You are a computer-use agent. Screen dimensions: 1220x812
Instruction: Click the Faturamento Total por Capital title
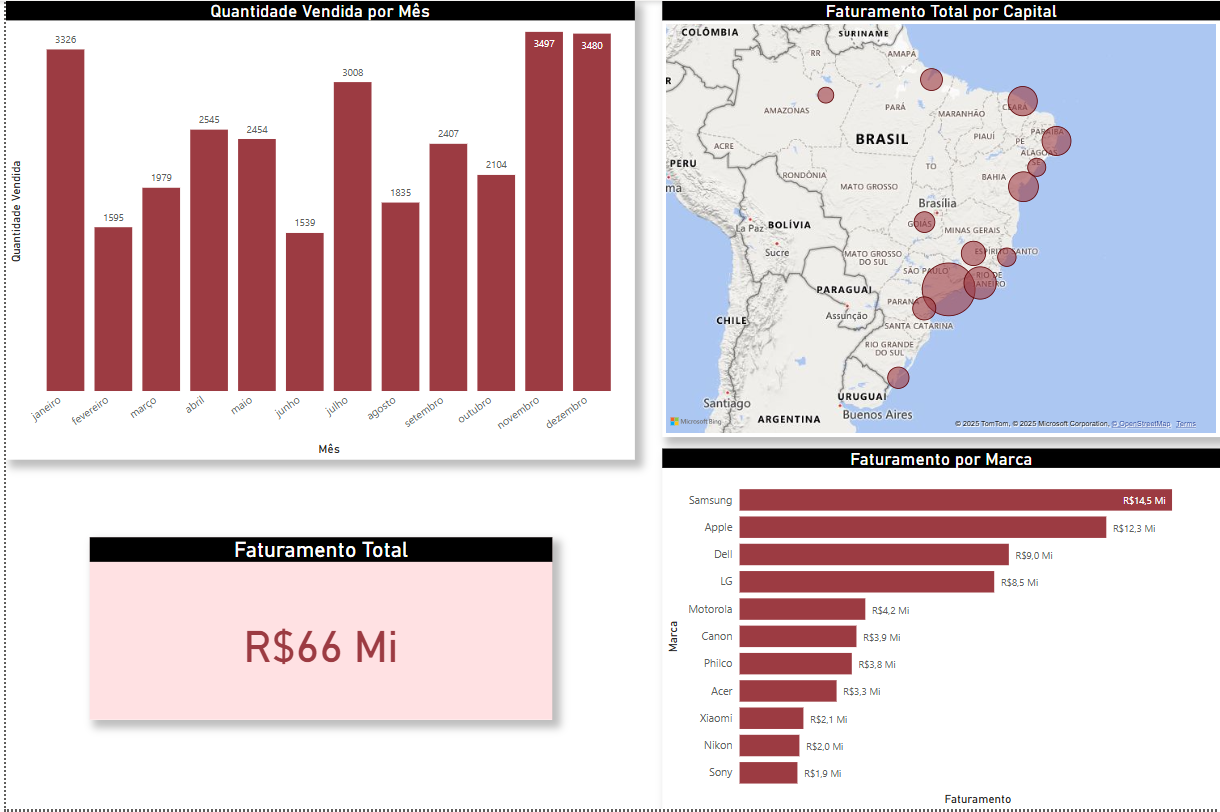pyautogui.click(x=941, y=11)
